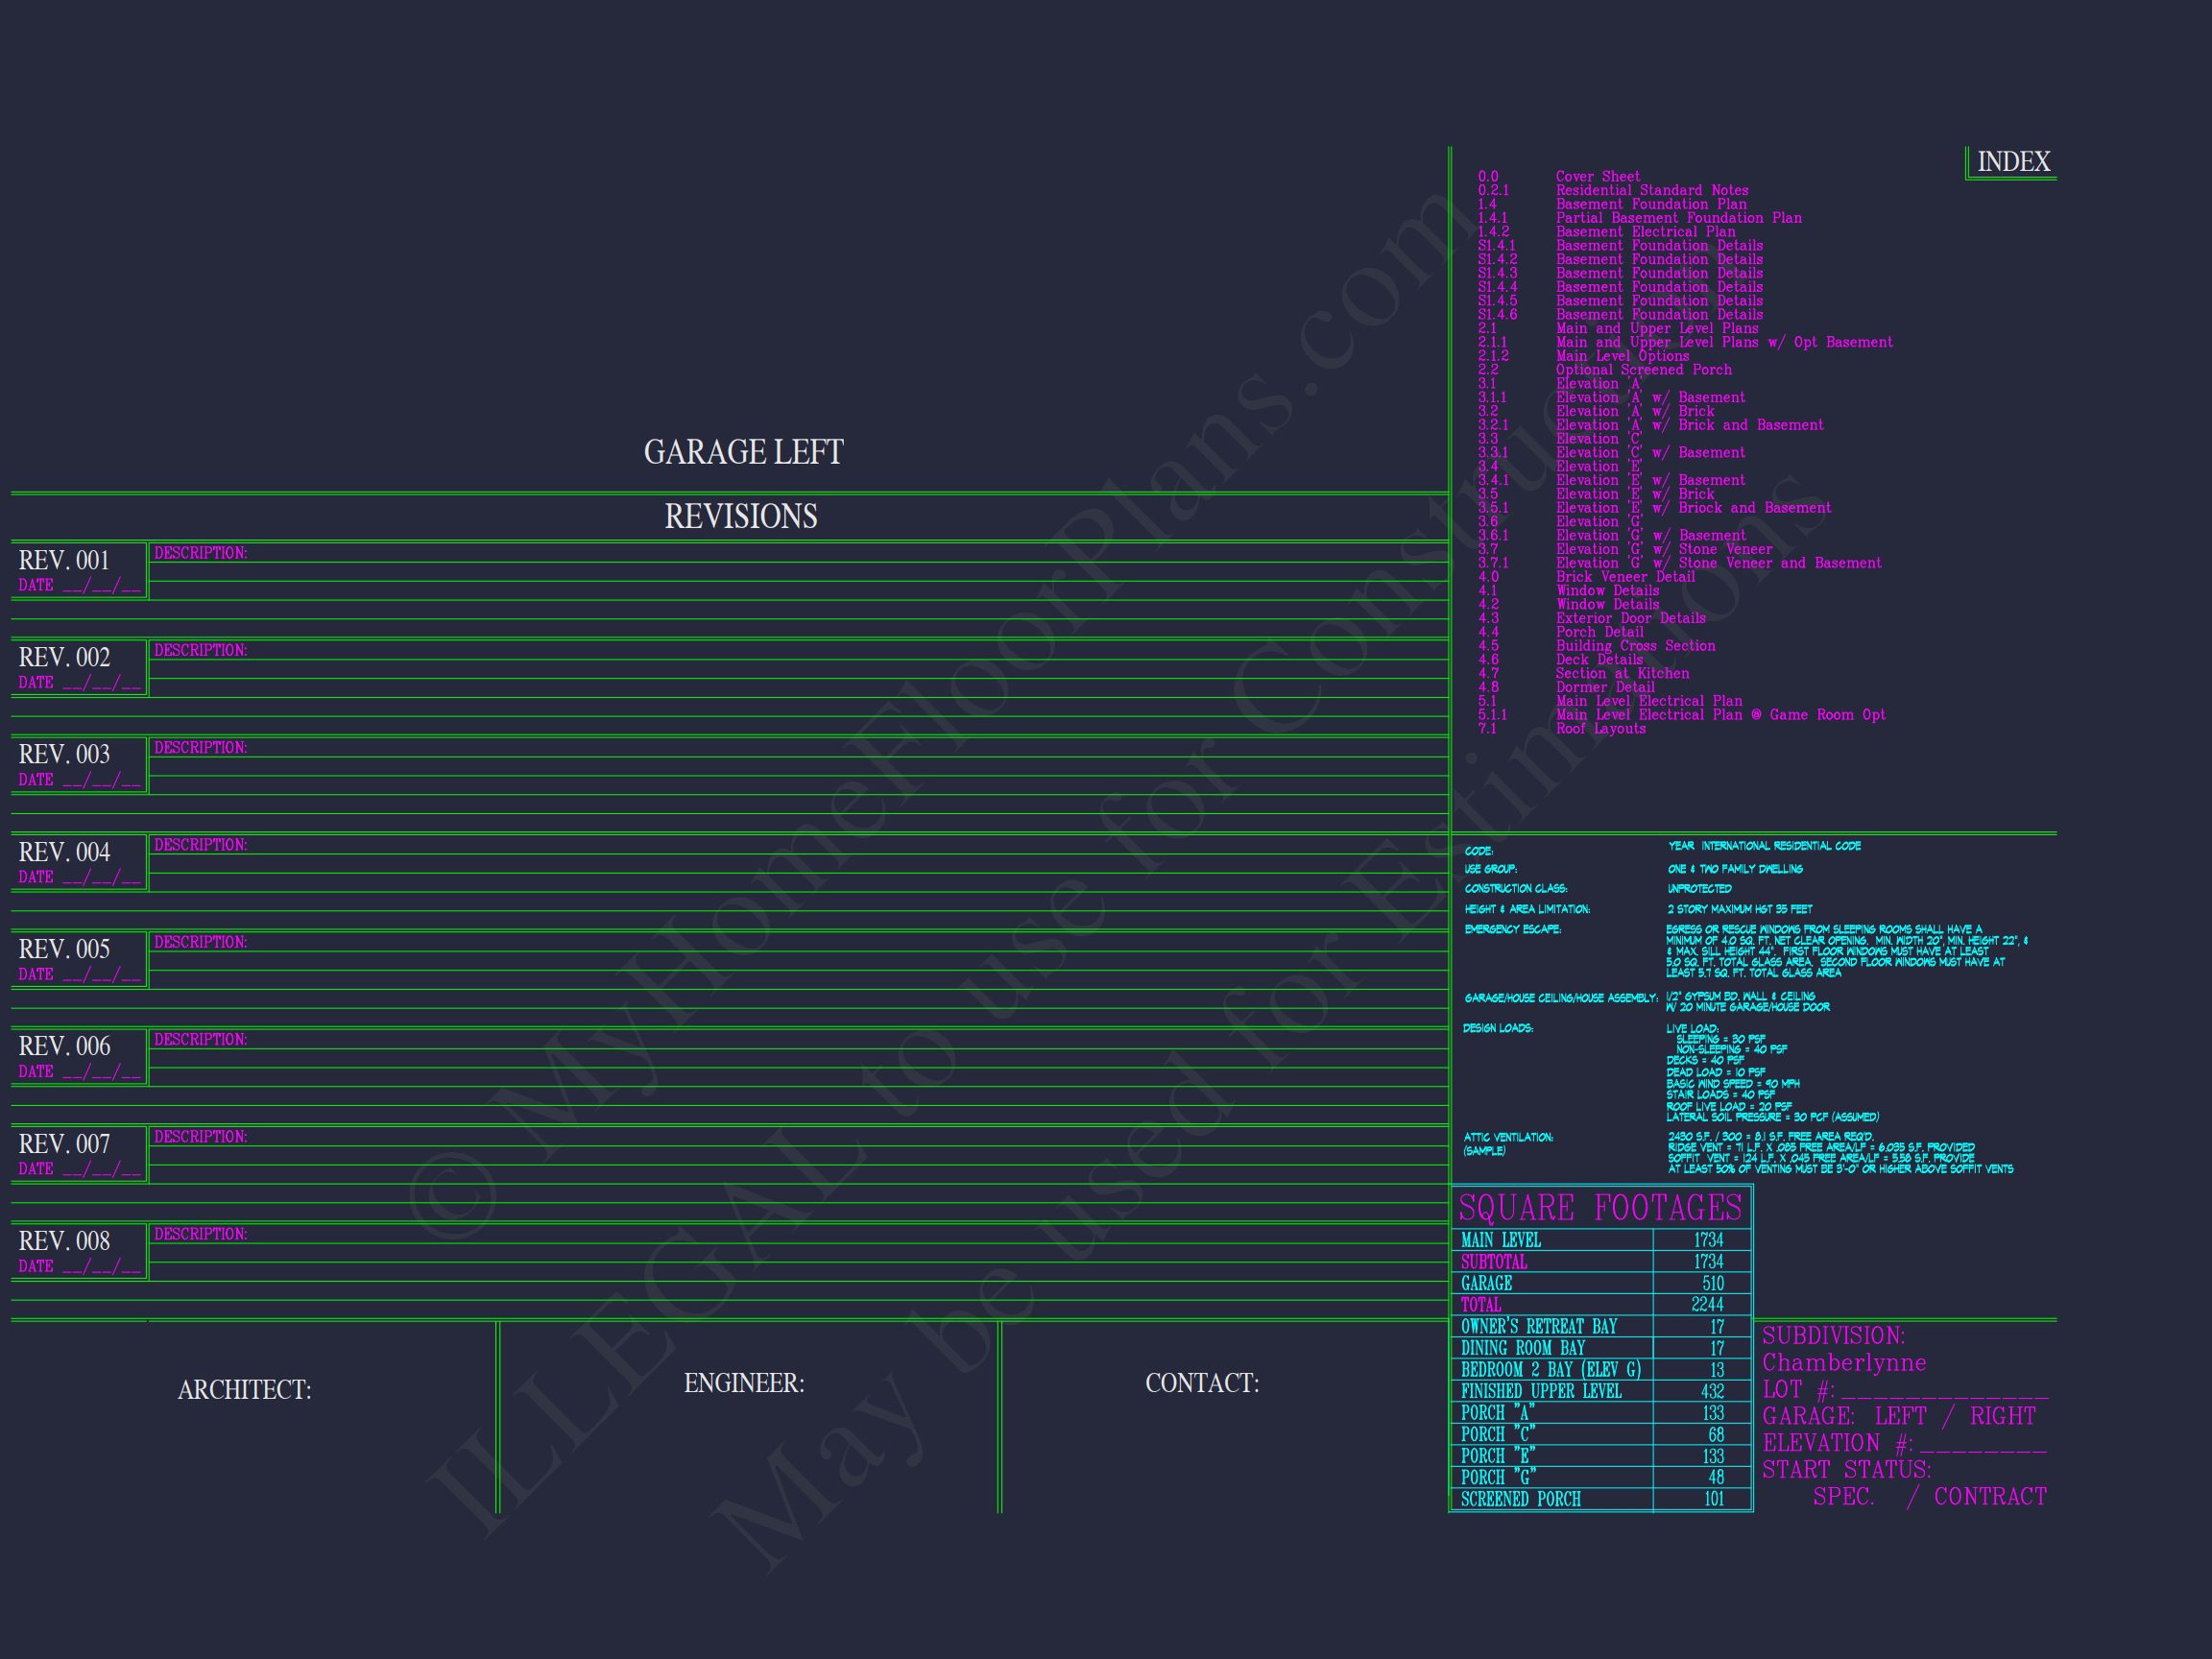Click GARAGE: LEFT / RIGHT text

[1899, 1417]
